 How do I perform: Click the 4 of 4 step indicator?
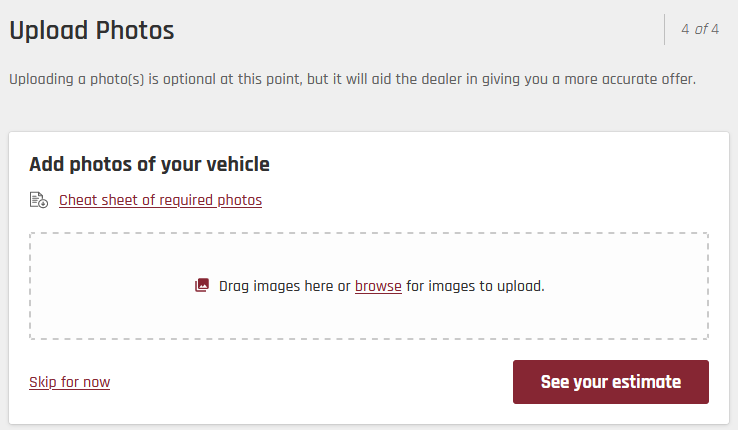[700, 29]
